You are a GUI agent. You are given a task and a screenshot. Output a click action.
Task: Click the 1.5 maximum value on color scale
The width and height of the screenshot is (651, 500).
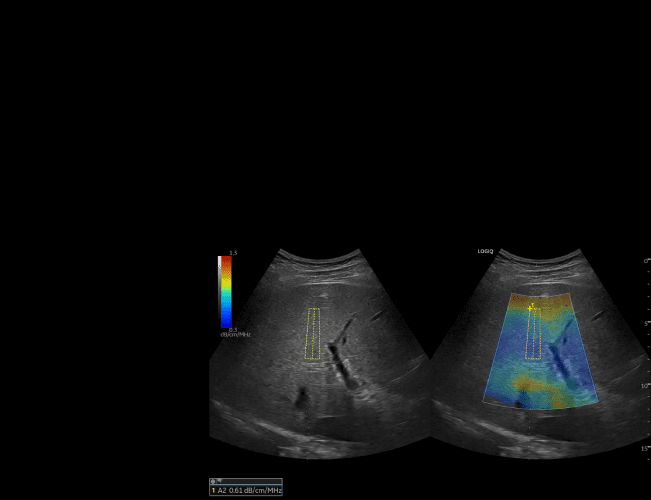[232, 253]
